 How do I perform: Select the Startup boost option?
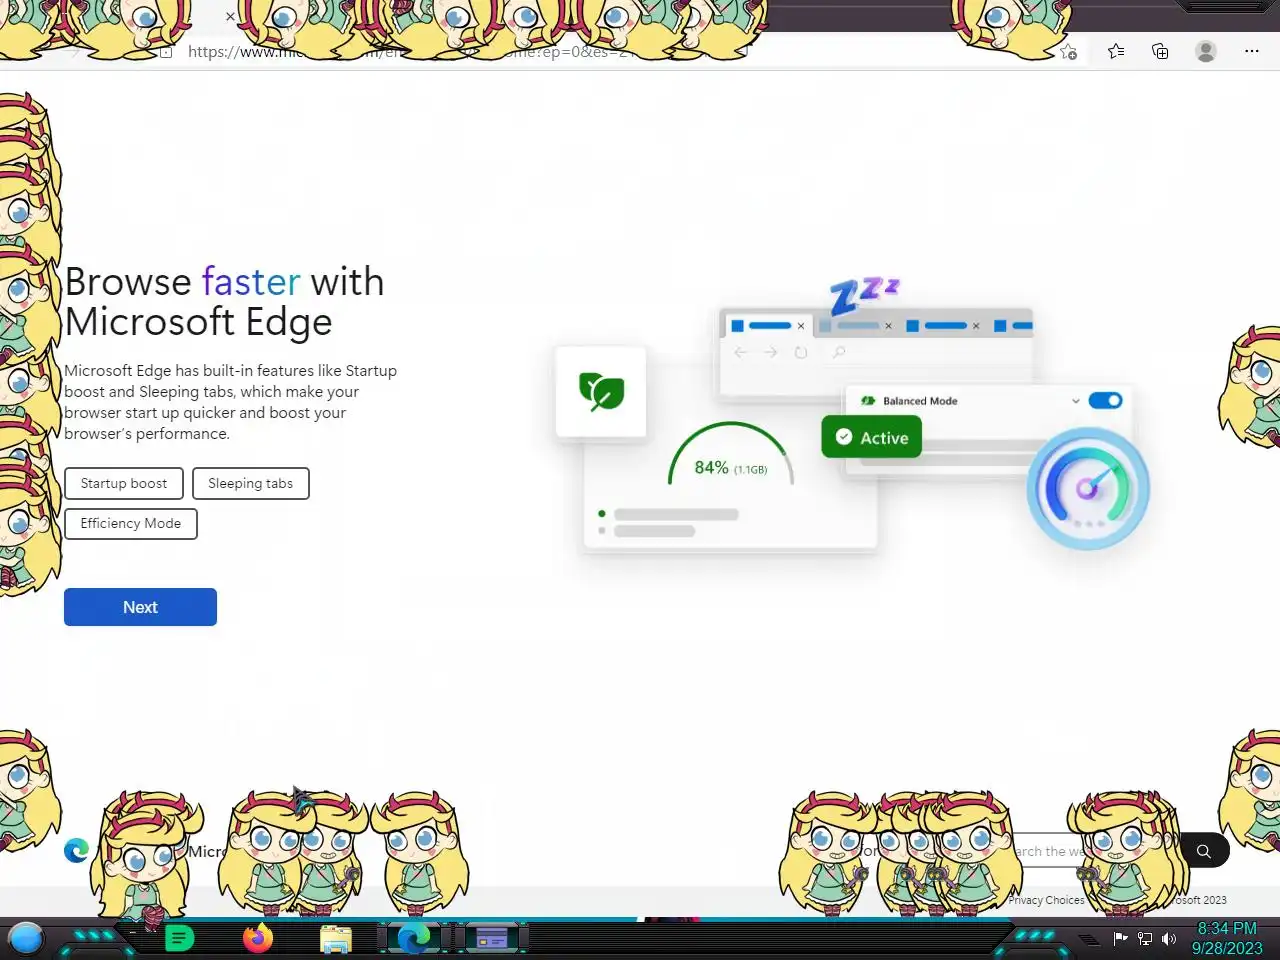coord(124,483)
